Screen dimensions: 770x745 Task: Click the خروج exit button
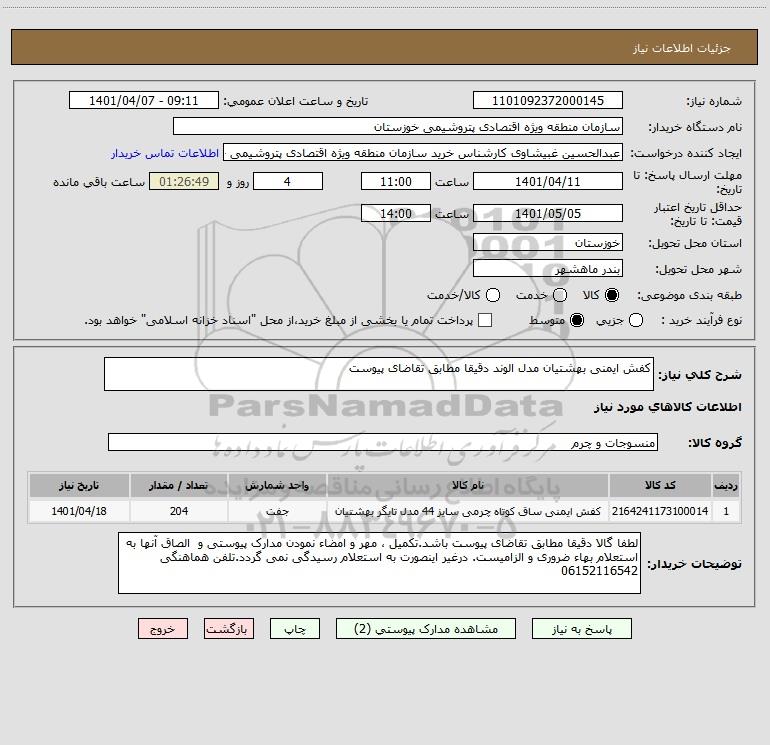(163, 629)
